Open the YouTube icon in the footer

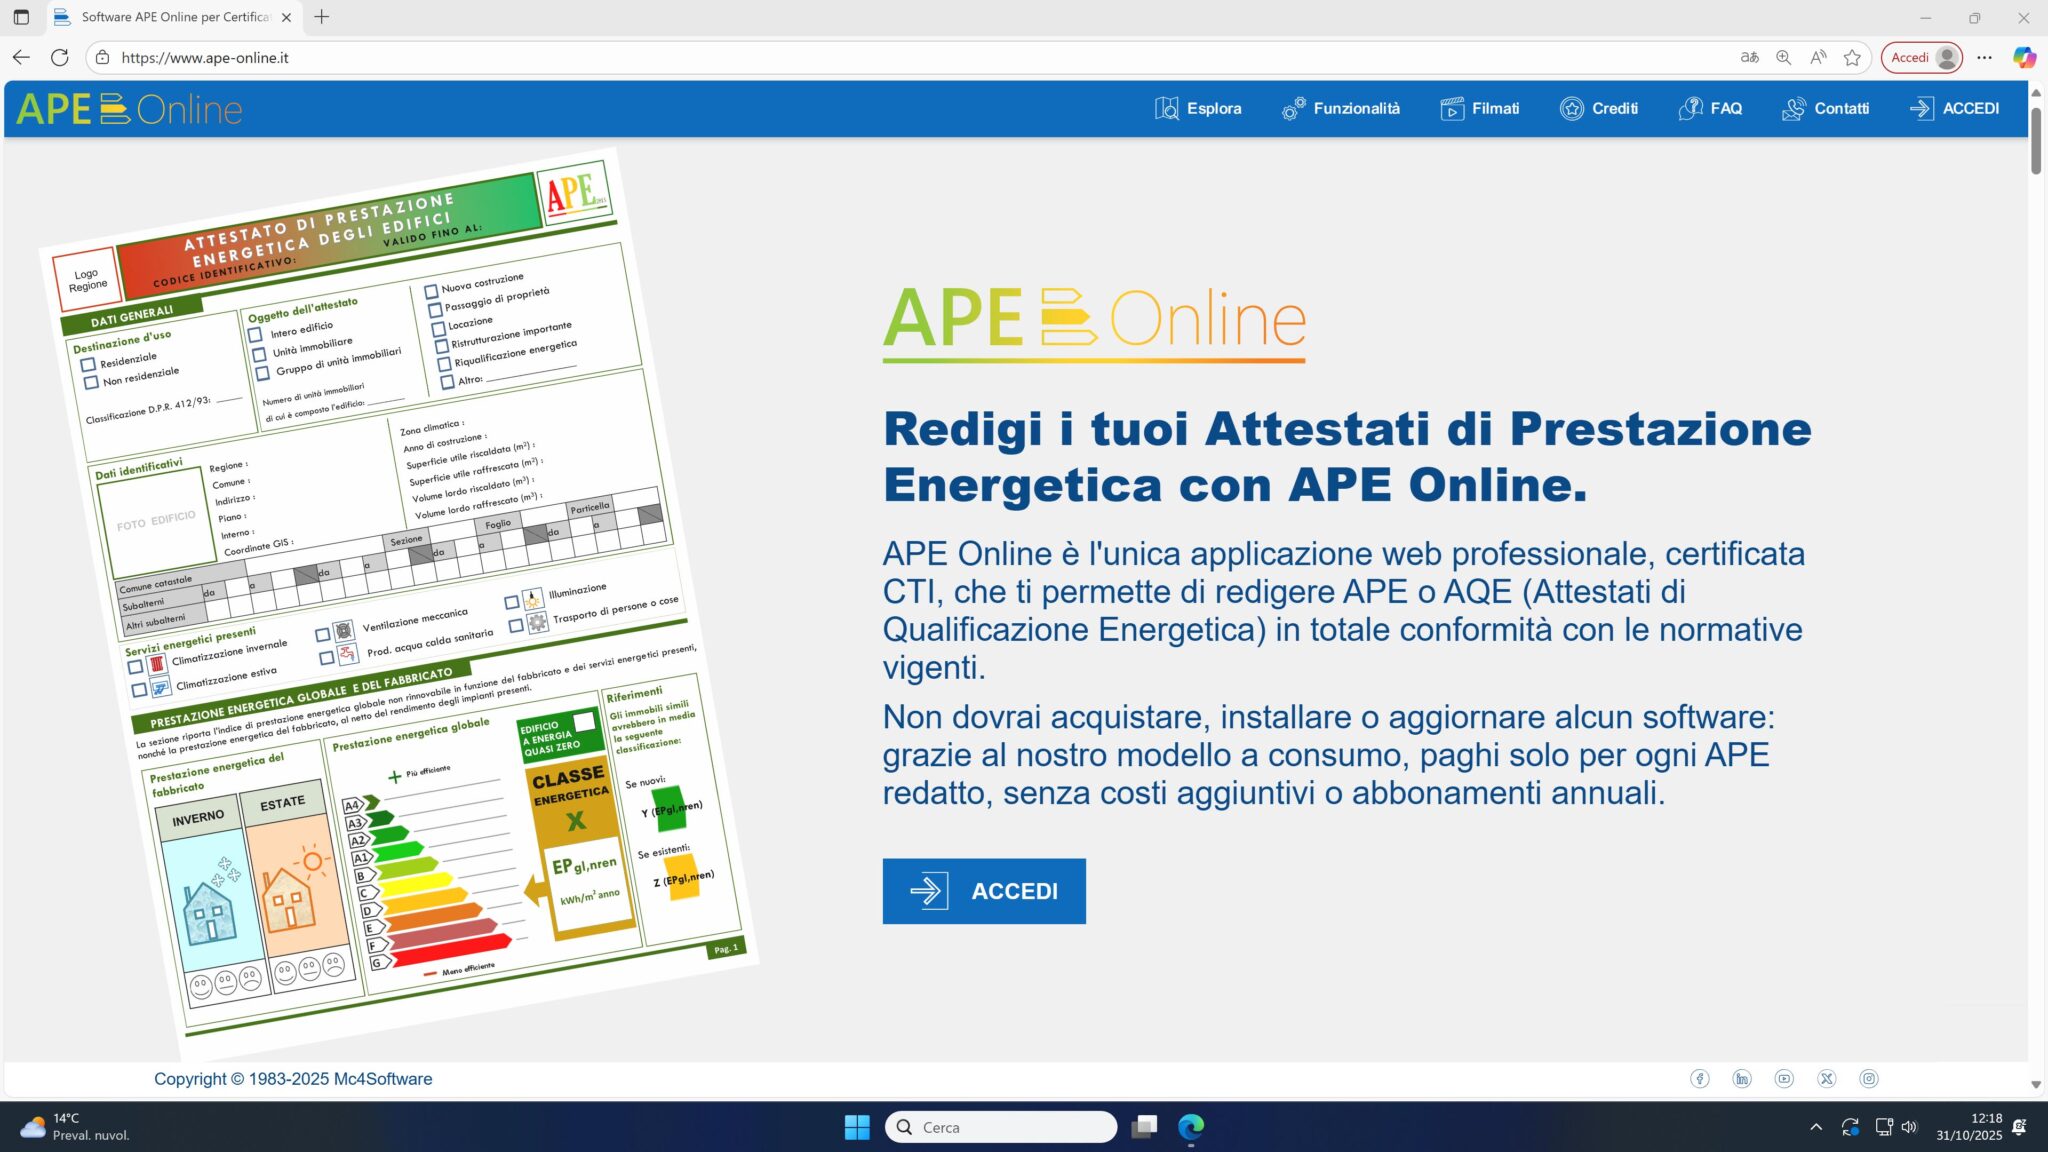point(1786,1078)
